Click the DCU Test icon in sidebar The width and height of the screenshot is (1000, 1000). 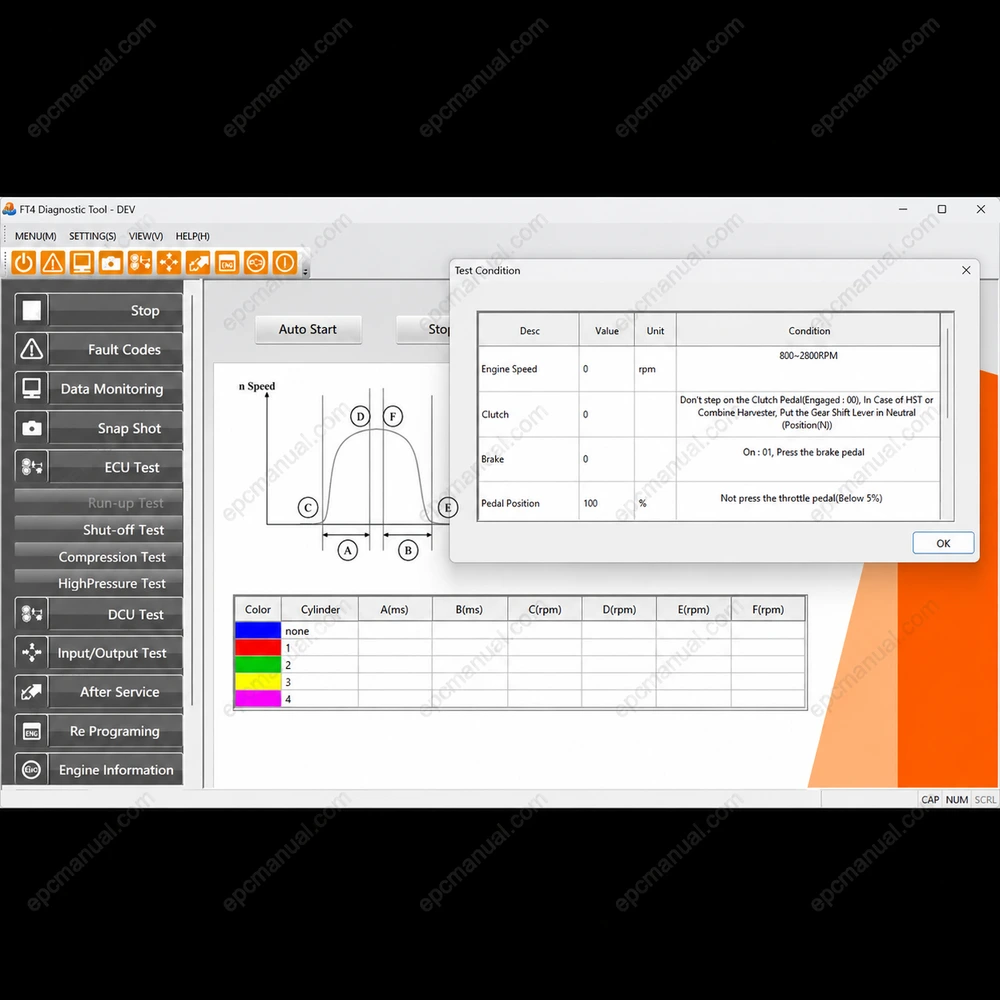(x=31, y=614)
